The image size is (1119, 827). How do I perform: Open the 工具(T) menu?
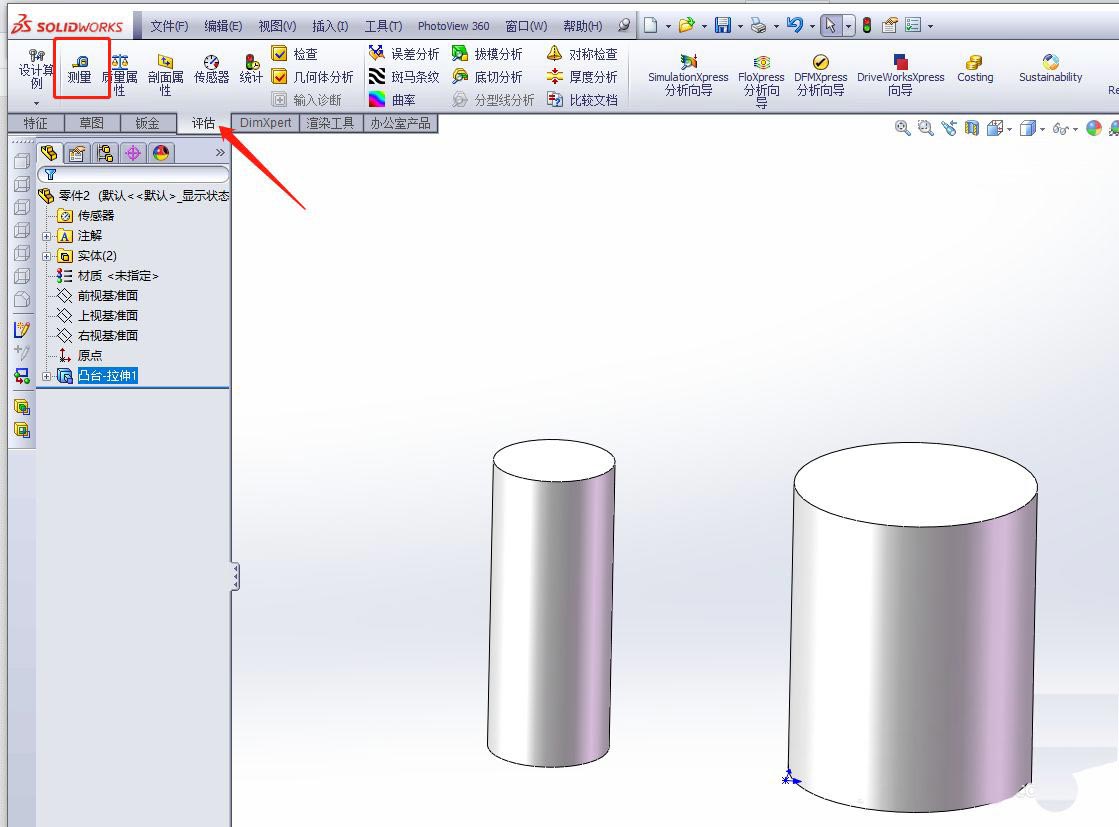point(383,26)
